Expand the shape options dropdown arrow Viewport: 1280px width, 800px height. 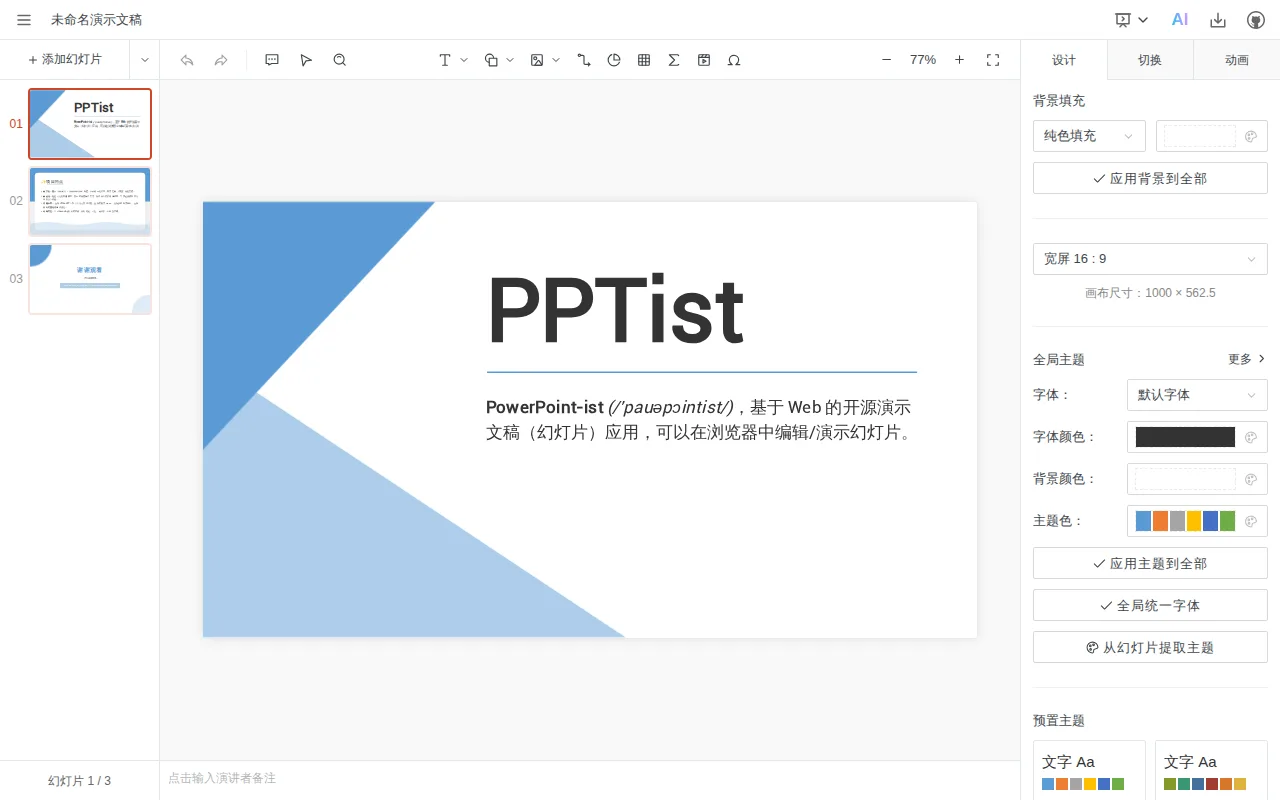[x=510, y=60]
